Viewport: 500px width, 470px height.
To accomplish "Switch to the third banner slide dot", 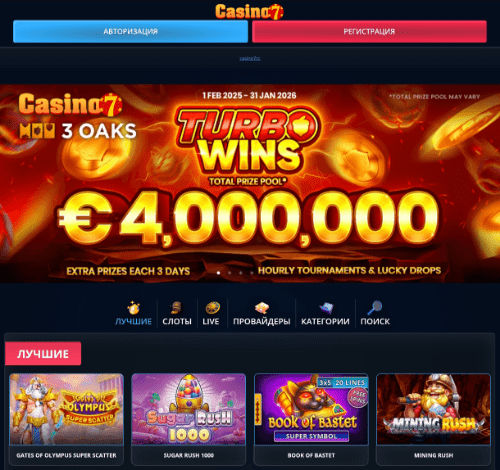I will 241,273.
